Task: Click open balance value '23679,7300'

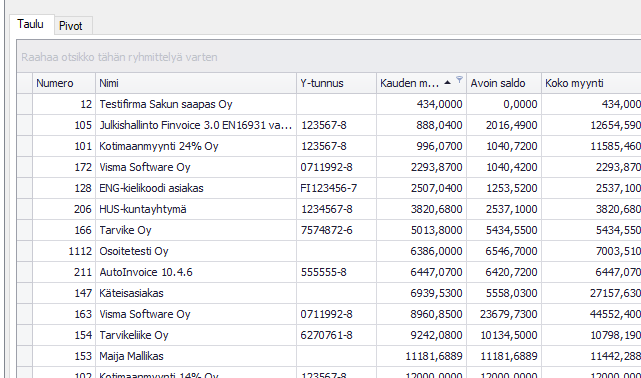Action: point(504,314)
